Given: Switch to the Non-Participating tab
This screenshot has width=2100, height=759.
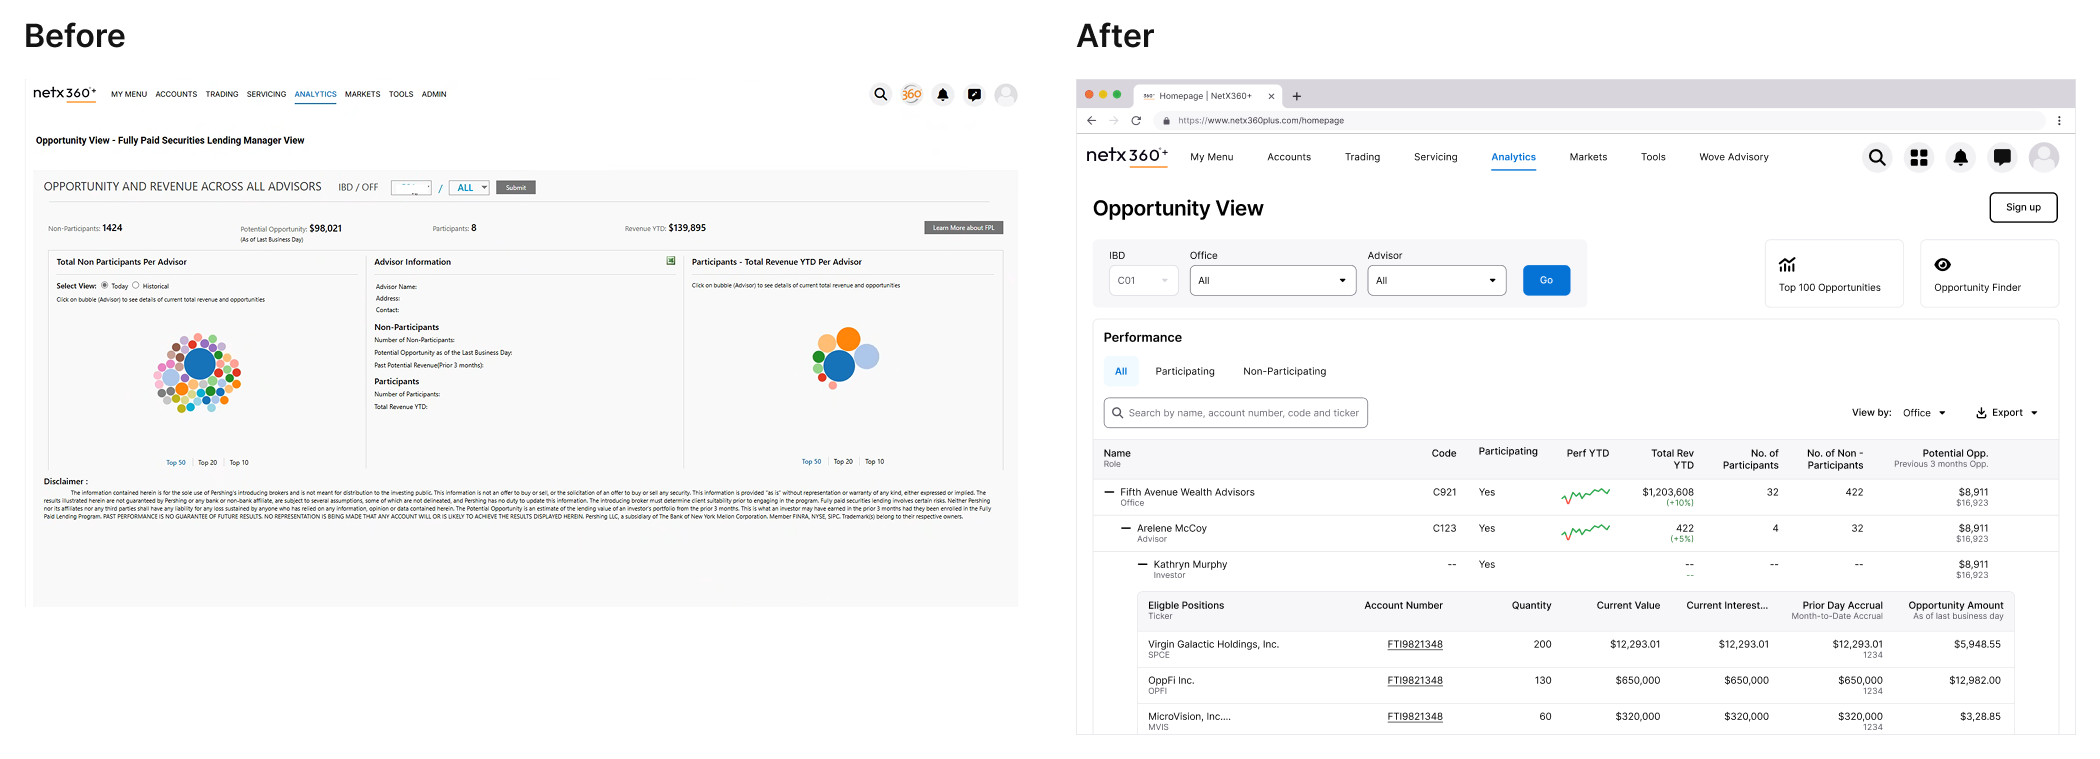Looking at the screenshot, I should (x=1284, y=372).
